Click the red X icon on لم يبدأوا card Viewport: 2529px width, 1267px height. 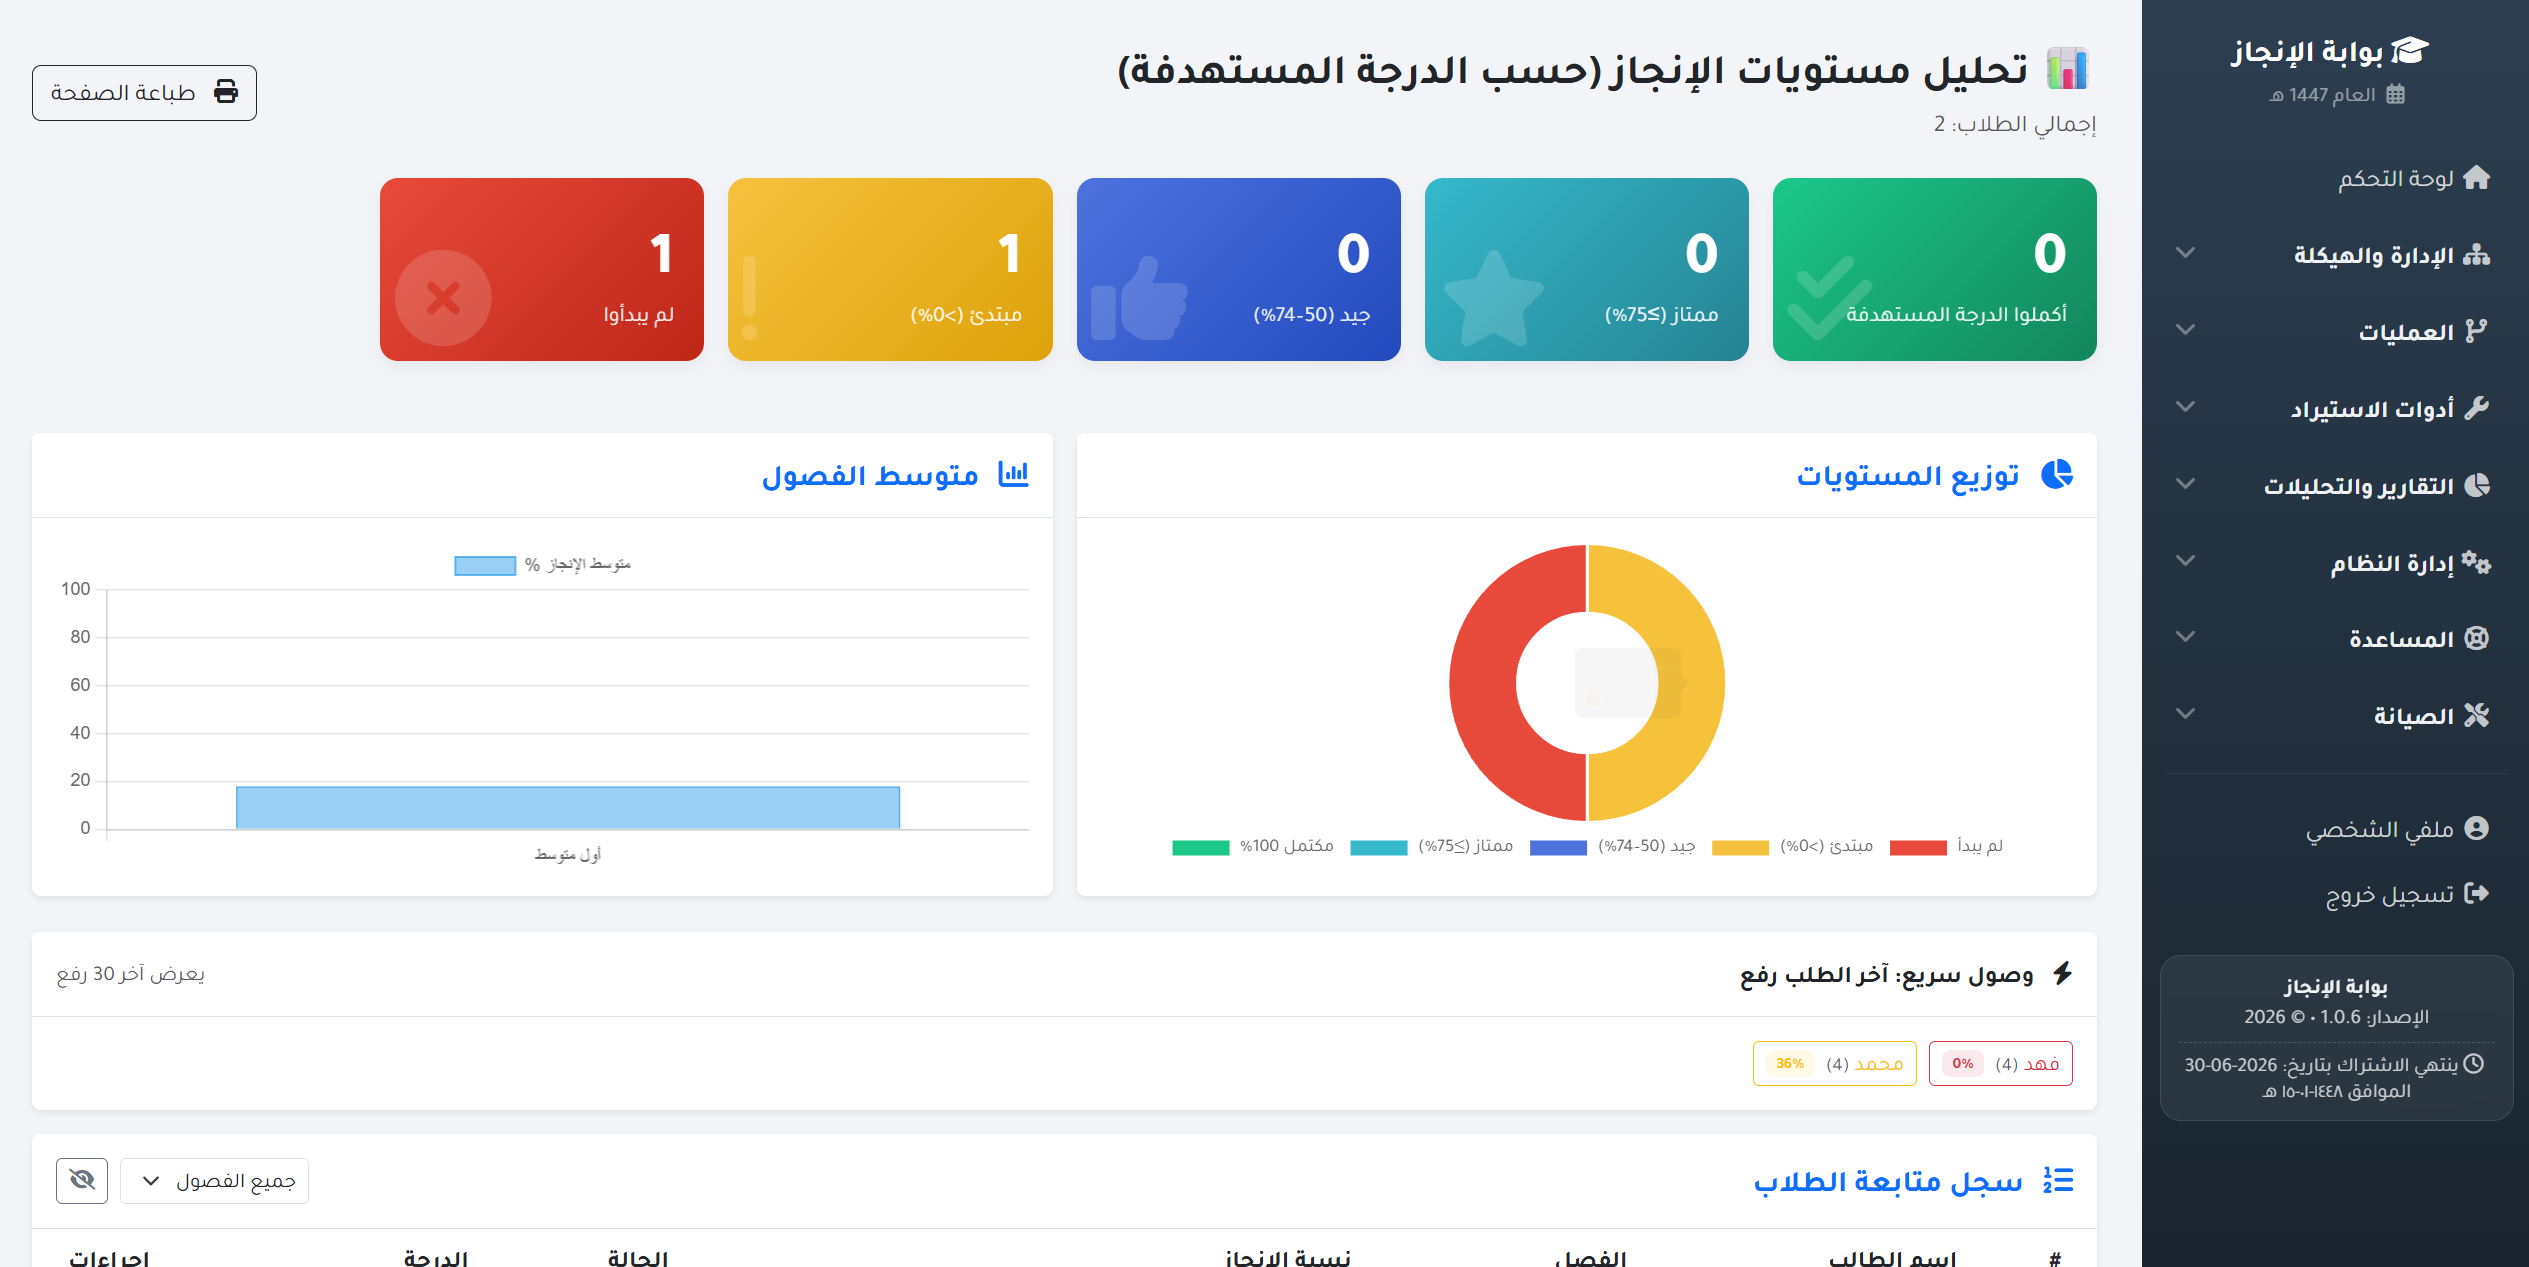[x=443, y=297]
